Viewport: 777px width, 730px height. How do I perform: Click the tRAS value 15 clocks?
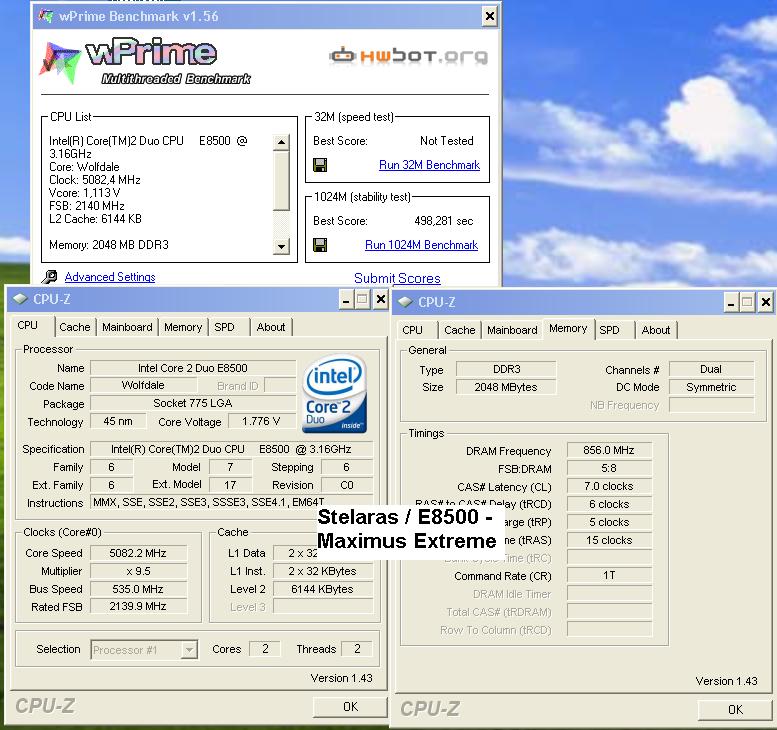tap(609, 540)
